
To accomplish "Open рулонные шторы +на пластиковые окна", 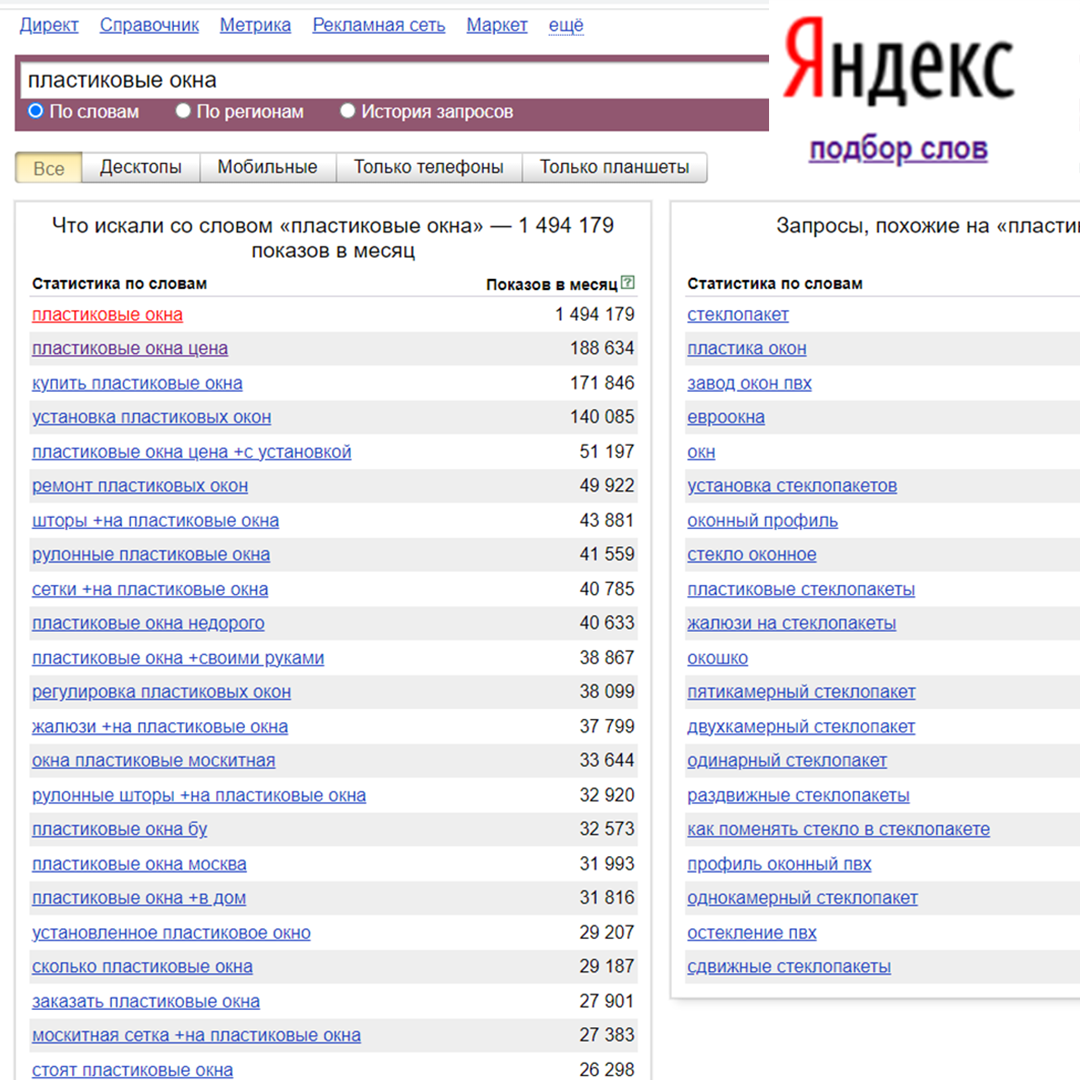I will [x=199, y=796].
